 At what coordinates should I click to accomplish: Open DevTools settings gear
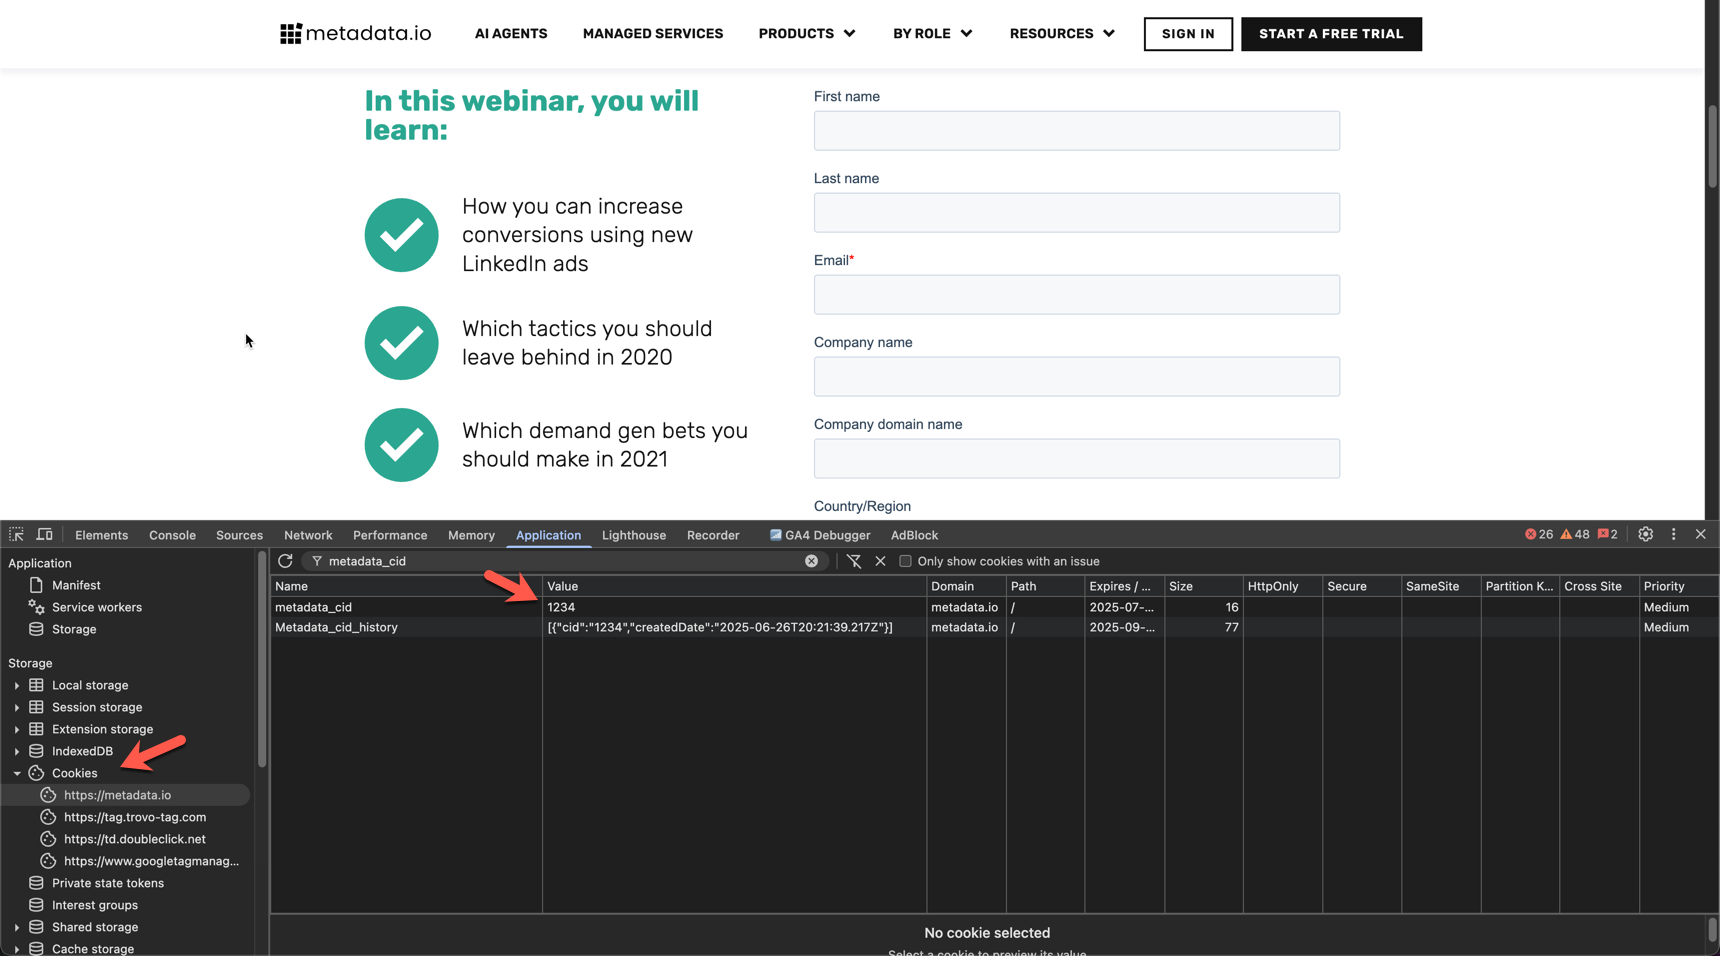(x=1645, y=535)
